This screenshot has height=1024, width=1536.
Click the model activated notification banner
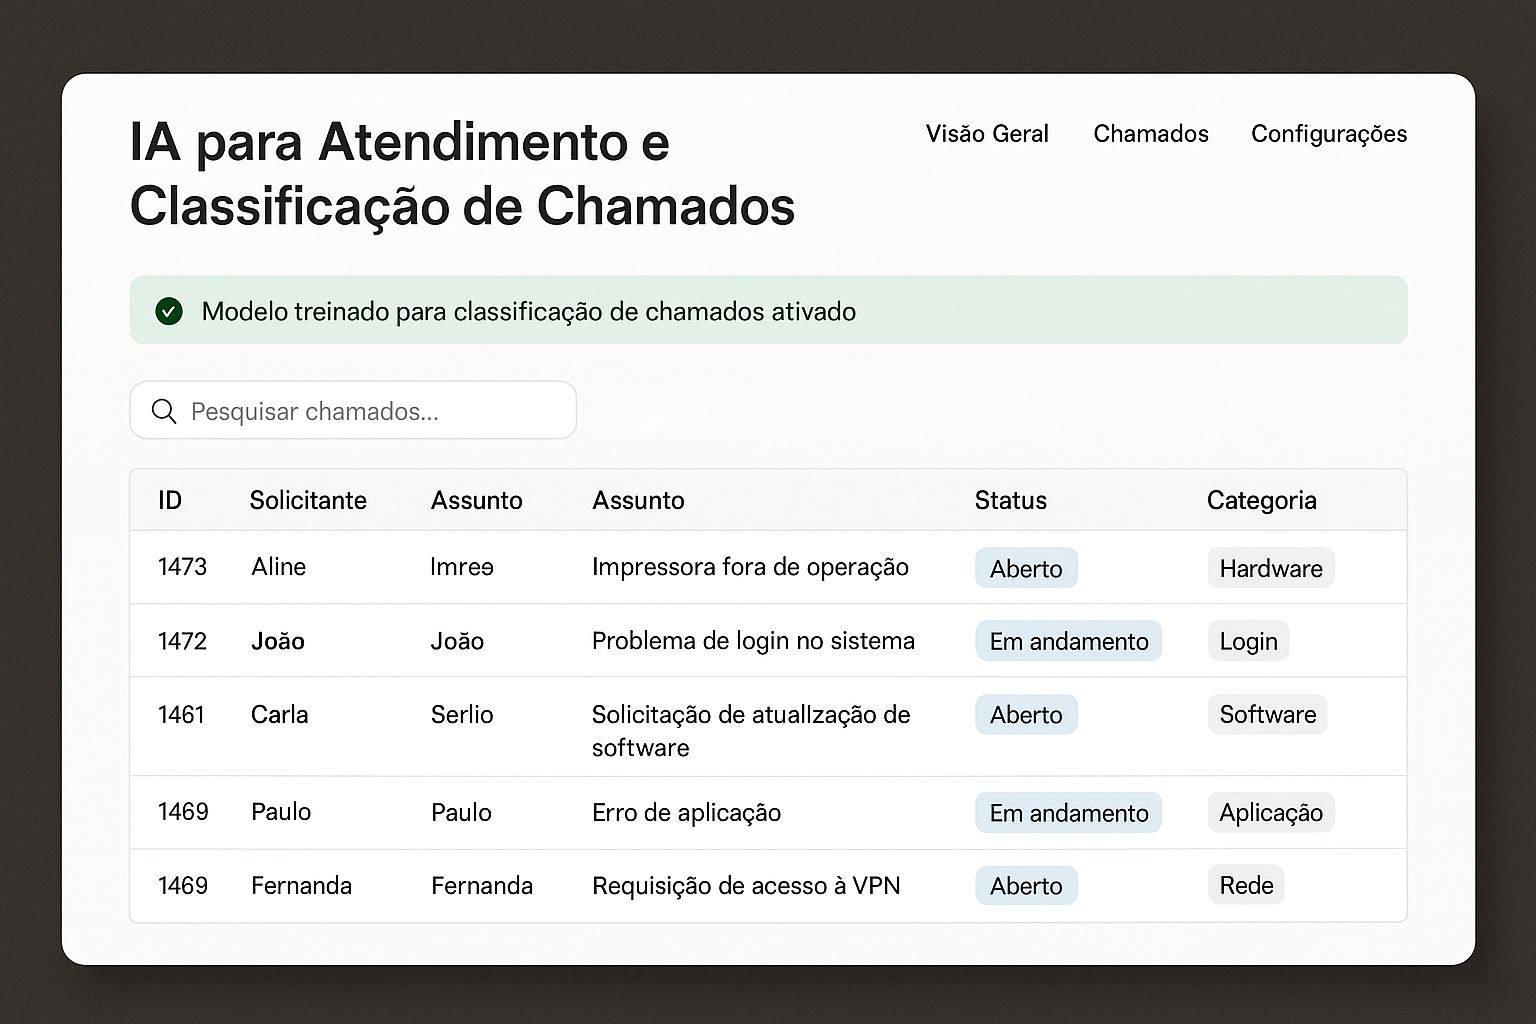[768, 311]
